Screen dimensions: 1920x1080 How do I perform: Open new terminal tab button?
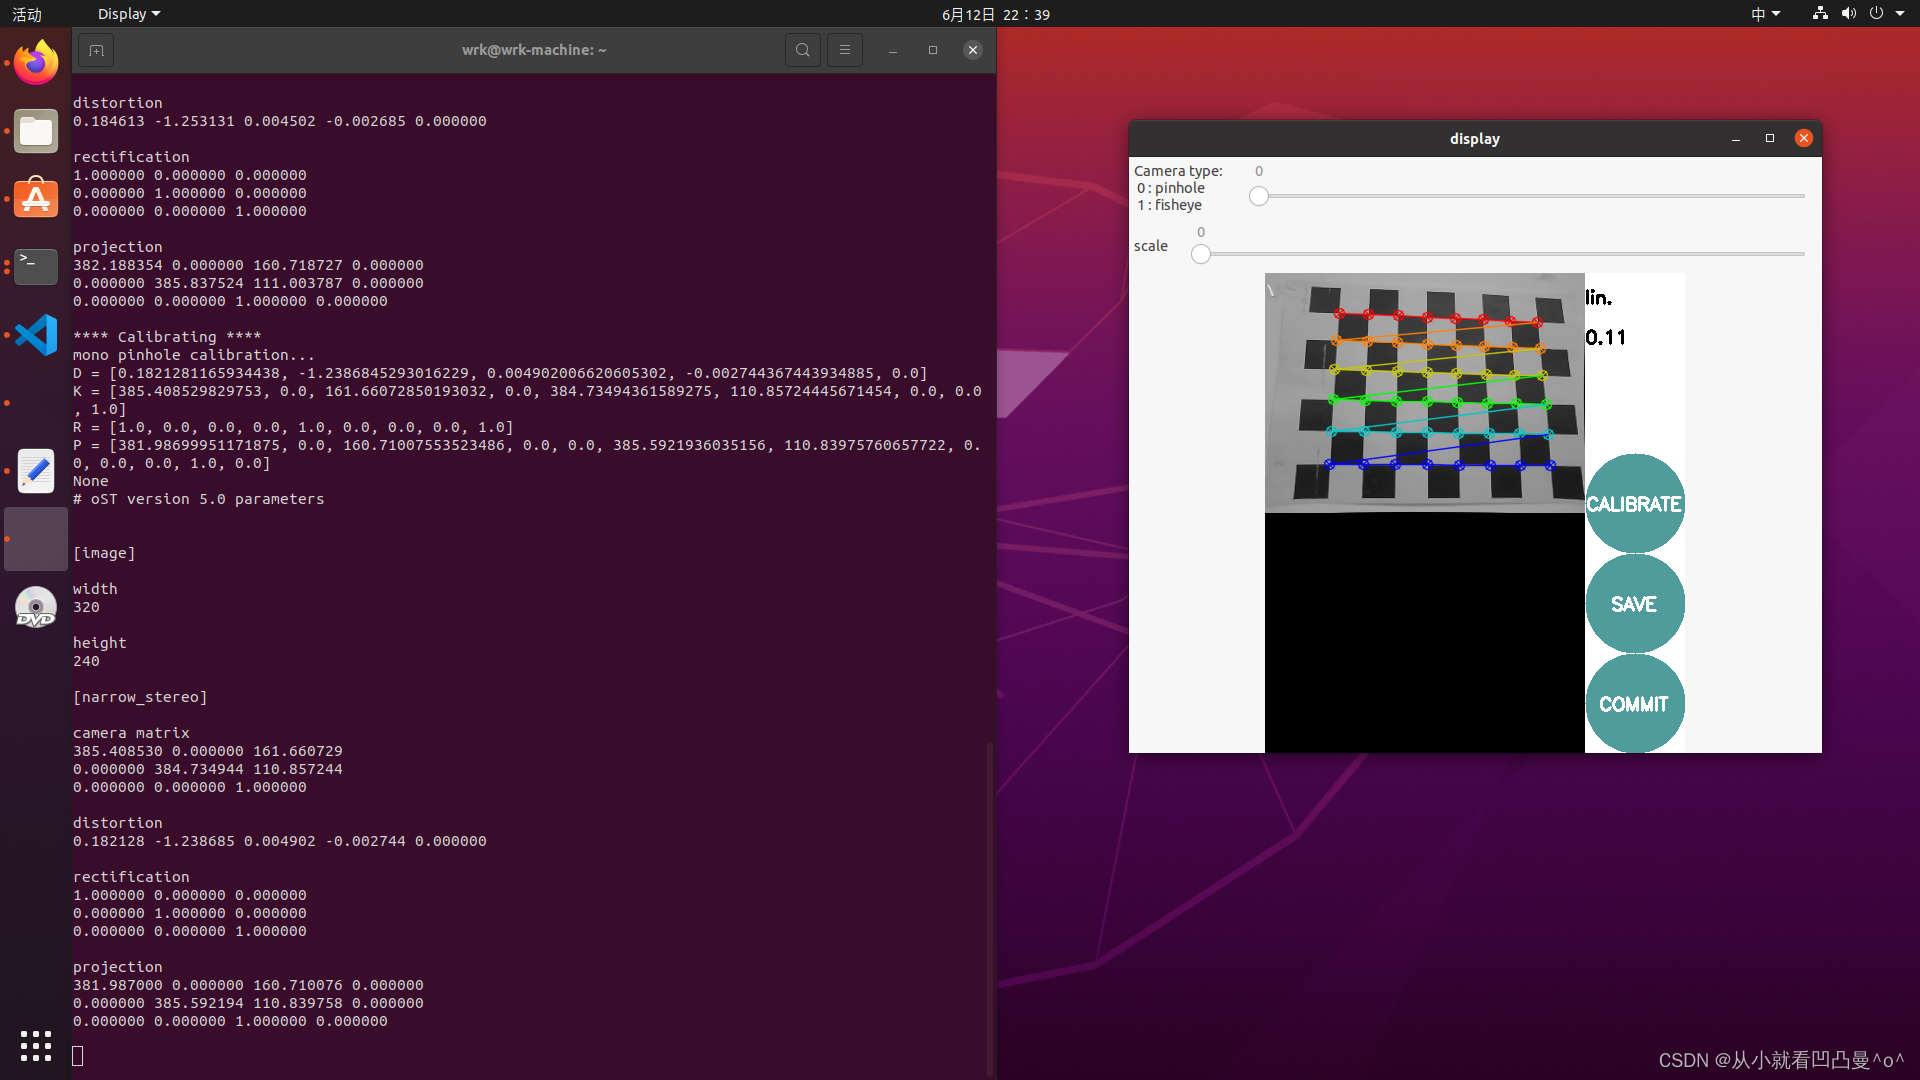pos(96,50)
